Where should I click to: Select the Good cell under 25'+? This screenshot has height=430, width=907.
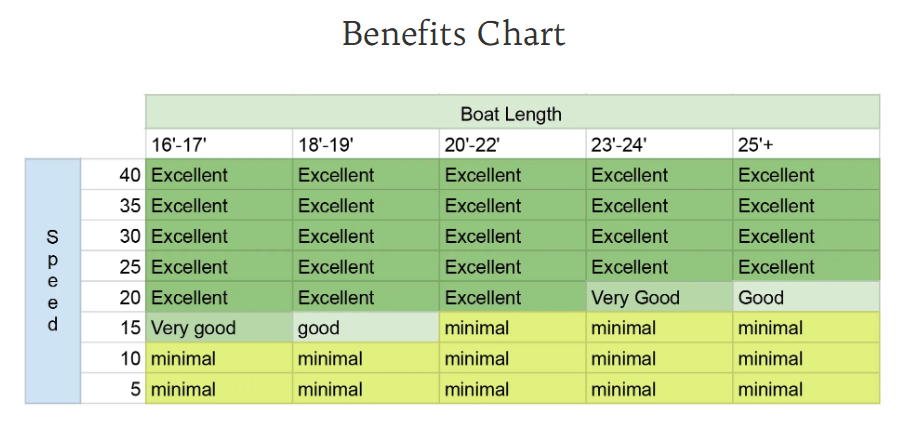click(x=806, y=297)
